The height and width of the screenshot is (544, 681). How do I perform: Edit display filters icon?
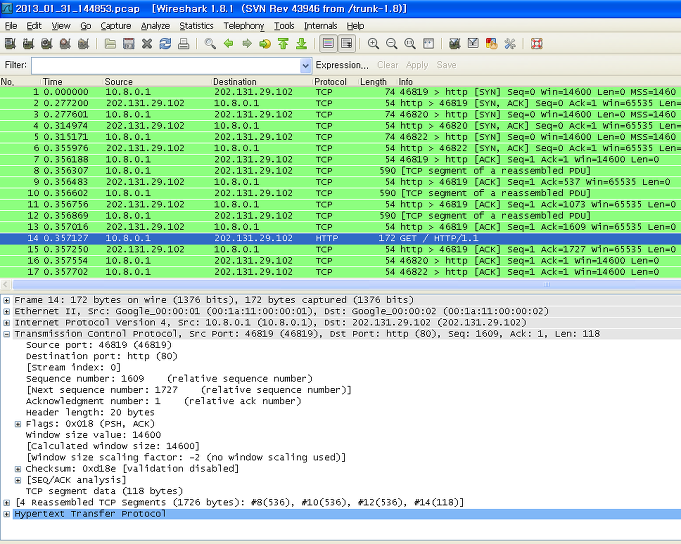[x=473, y=43]
